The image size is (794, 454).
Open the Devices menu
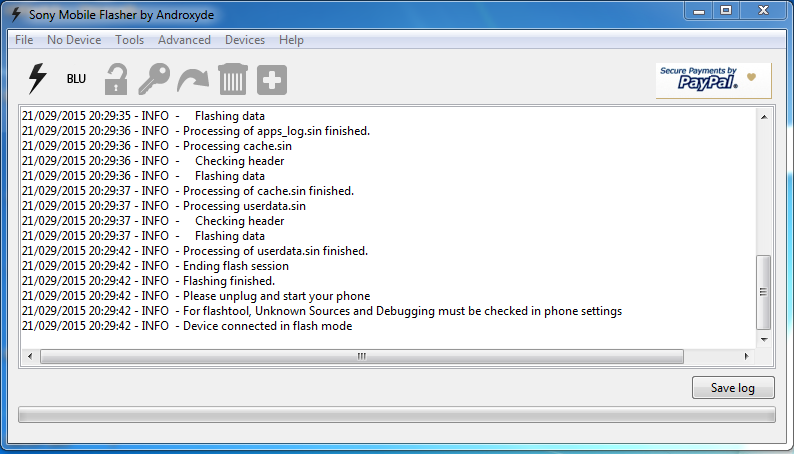245,40
